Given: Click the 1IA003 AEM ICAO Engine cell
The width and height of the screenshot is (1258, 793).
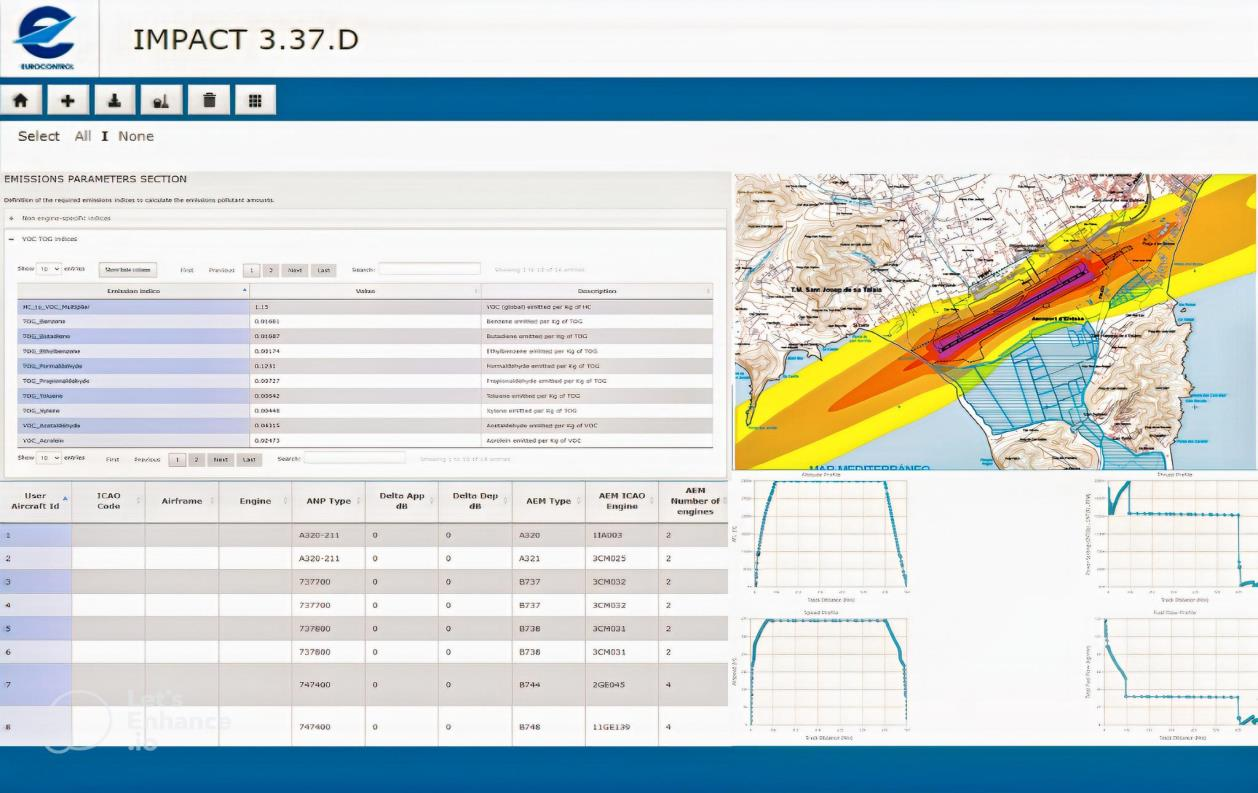Looking at the screenshot, I should click(622, 535).
